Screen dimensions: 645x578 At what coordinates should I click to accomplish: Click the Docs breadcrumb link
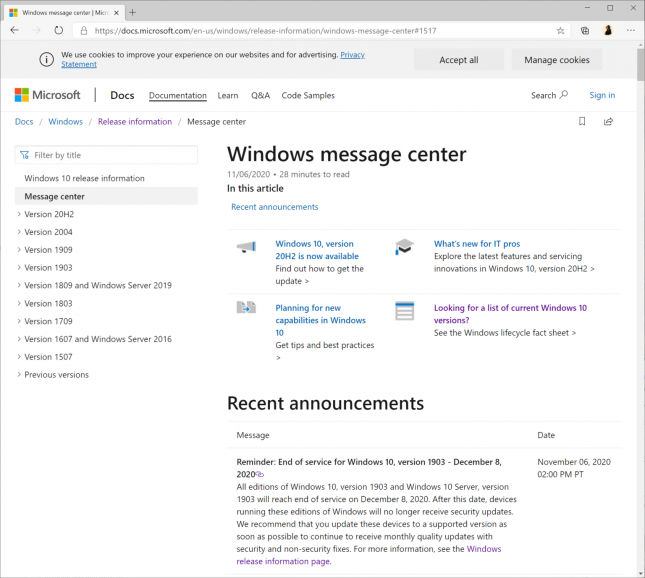tap(24, 122)
